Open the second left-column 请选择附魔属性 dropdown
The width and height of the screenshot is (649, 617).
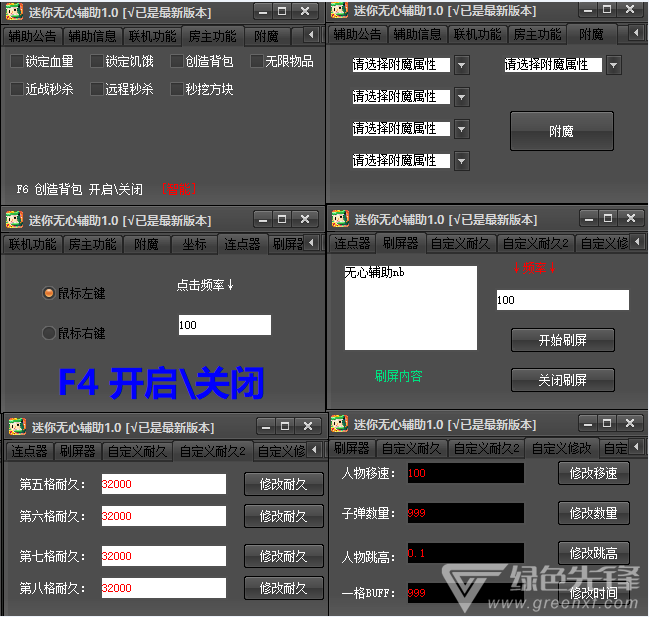[x=462, y=97]
